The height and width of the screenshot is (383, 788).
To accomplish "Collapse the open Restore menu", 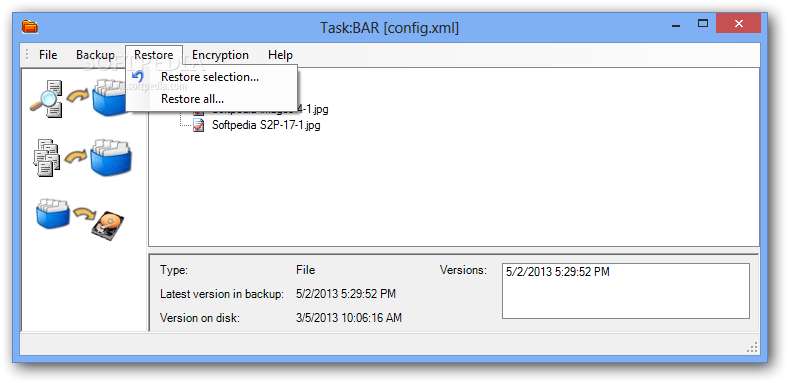I will click(x=154, y=55).
